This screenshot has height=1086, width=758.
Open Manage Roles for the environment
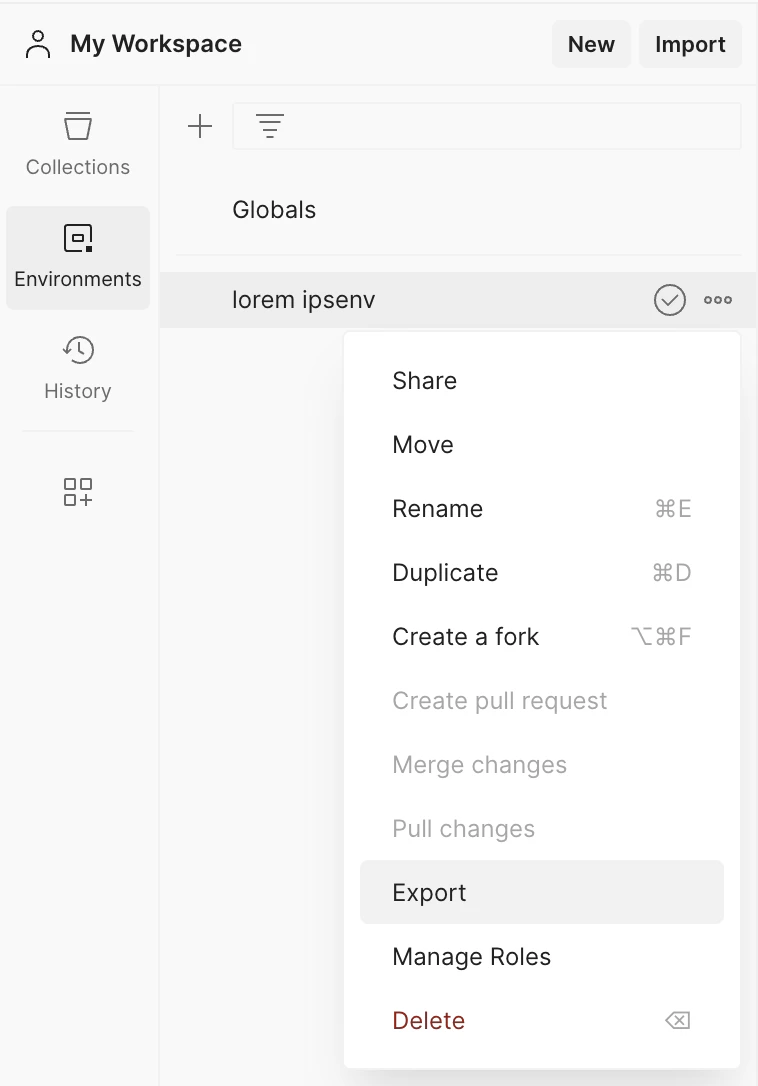471,956
